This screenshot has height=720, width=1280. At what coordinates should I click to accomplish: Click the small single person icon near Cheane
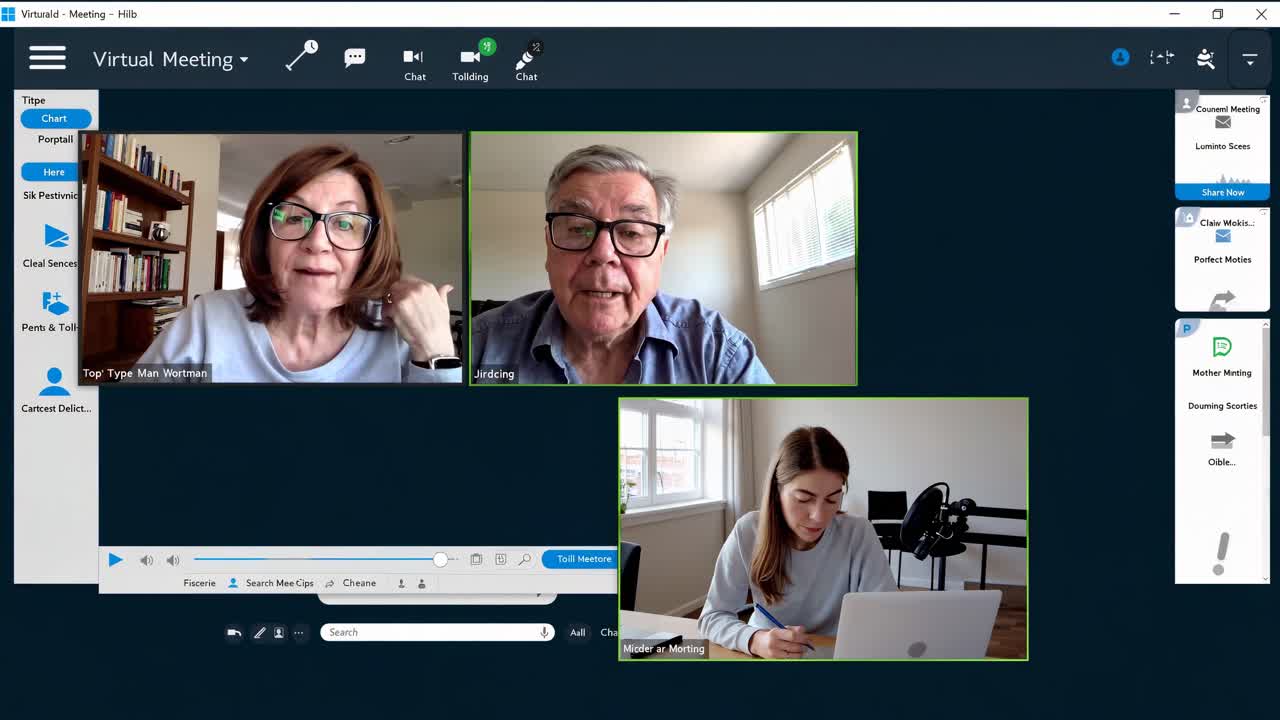pyautogui.click(x=401, y=584)
